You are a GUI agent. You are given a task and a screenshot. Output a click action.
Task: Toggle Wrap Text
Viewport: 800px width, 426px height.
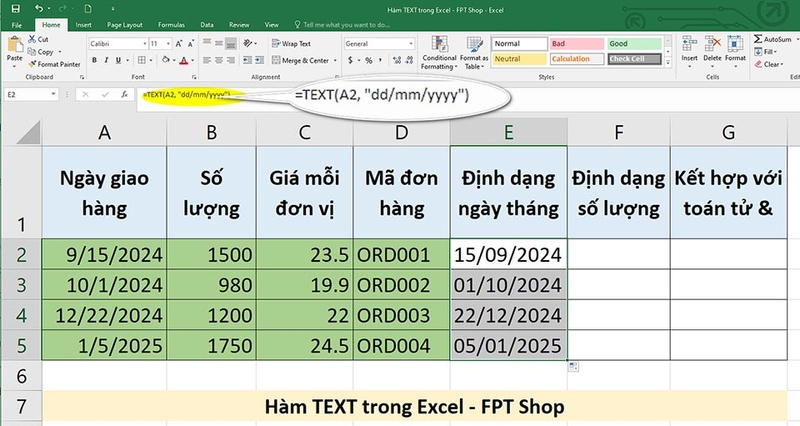291,44
